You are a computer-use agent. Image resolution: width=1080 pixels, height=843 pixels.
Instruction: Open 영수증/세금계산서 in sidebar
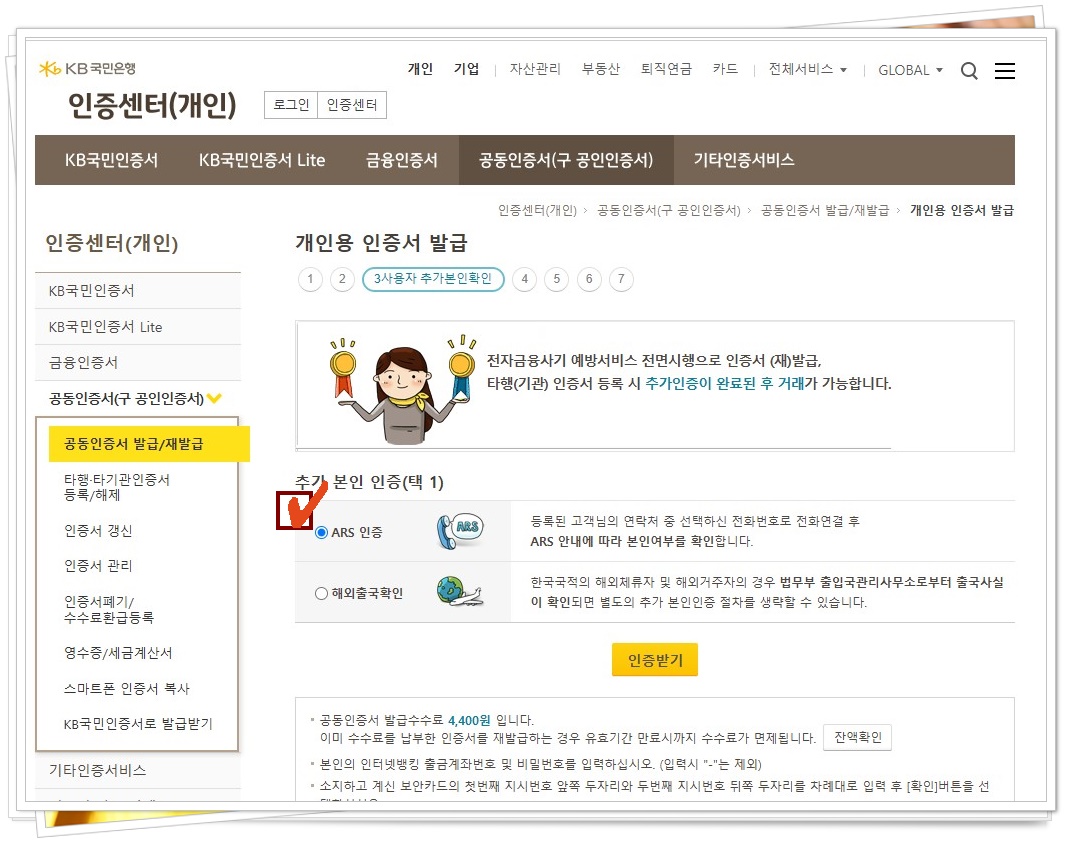118,652
